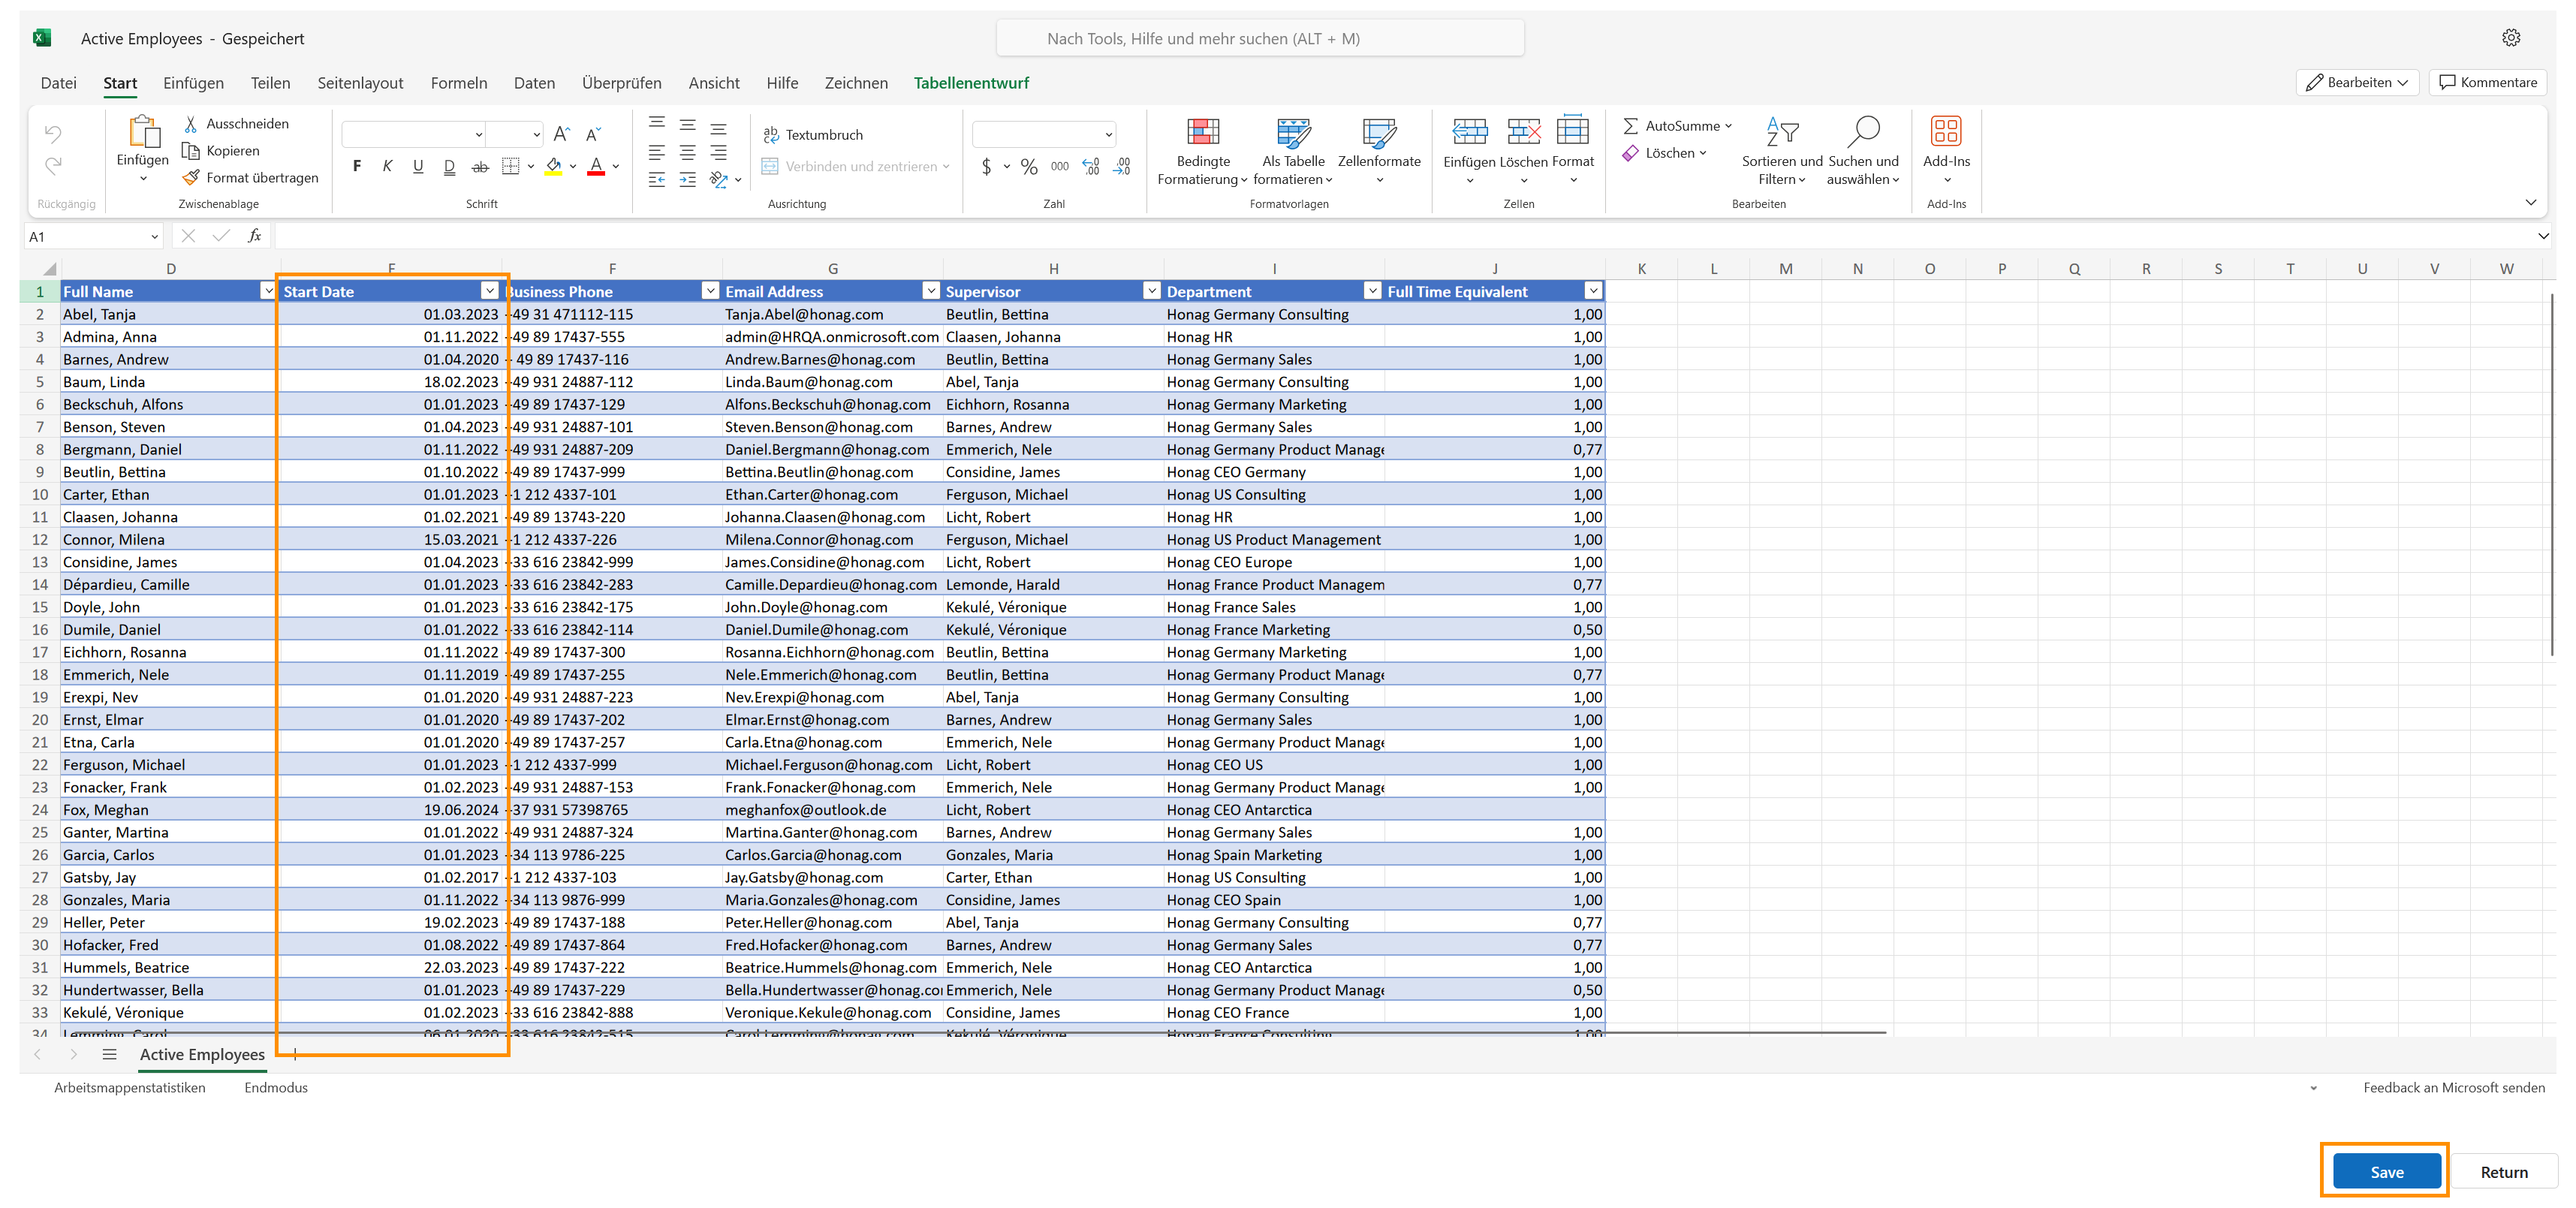
Task: Open the font size combo box
Action: click(516, 134)
